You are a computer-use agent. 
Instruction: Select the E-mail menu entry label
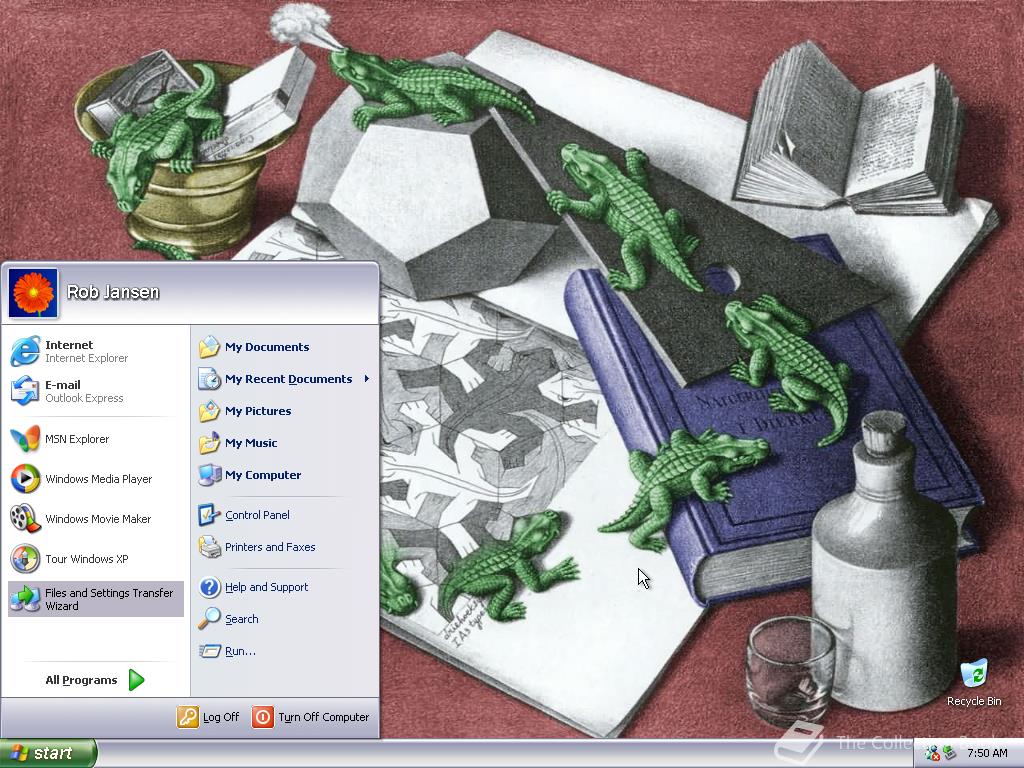(63, 385)
